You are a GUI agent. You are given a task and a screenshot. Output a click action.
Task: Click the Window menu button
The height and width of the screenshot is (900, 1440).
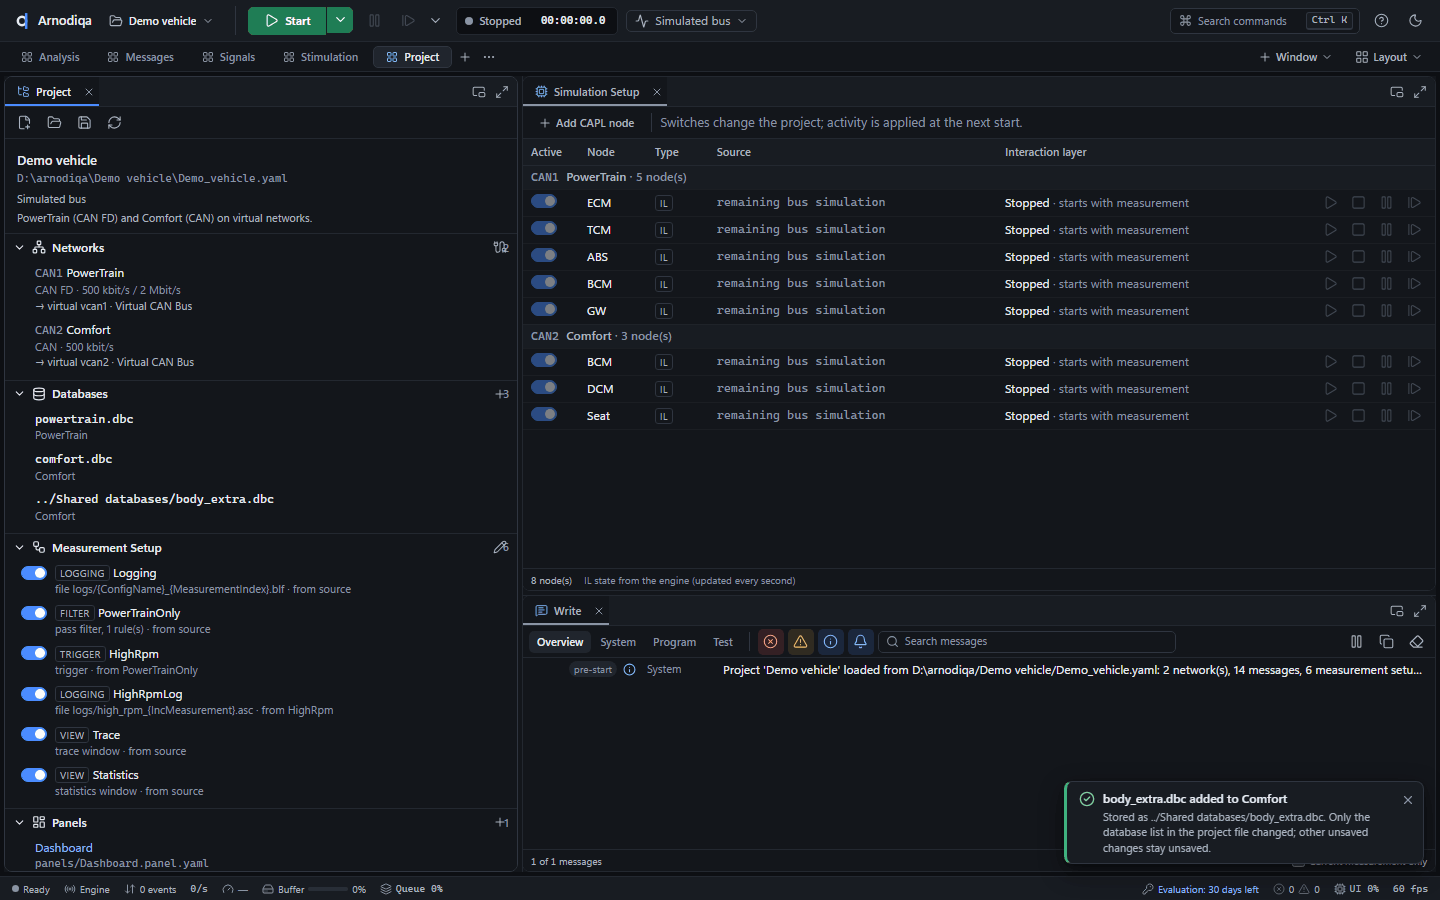click(1295, 57)
